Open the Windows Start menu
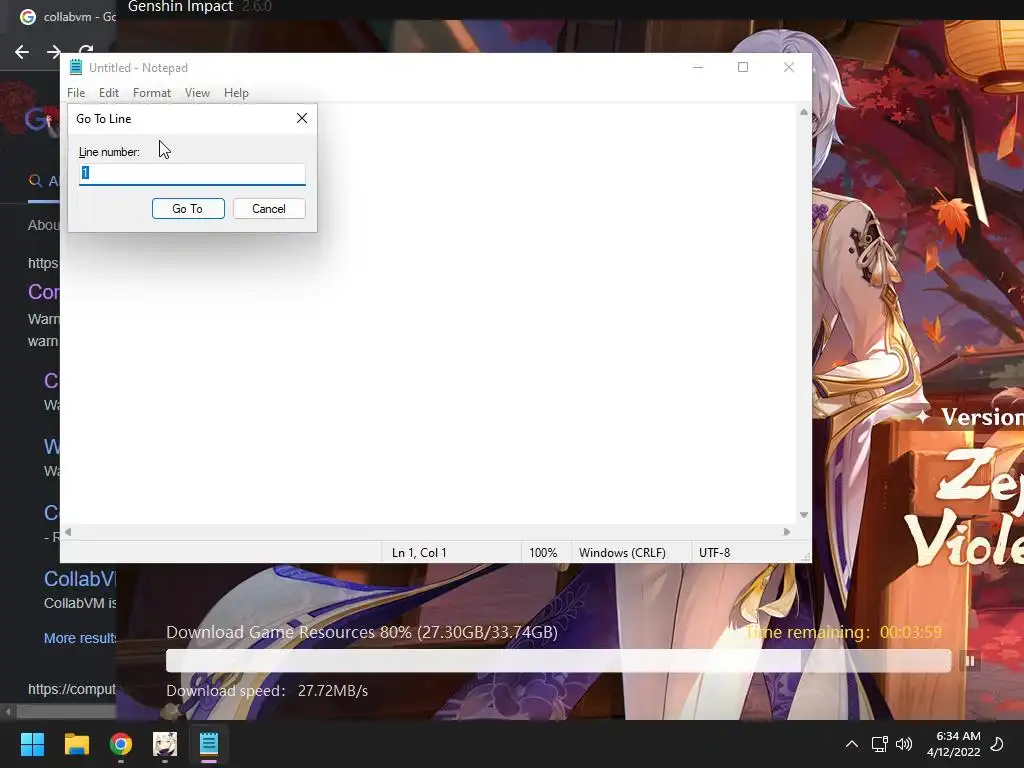This screenshot has height=768, width=1024. click(32, 744)
